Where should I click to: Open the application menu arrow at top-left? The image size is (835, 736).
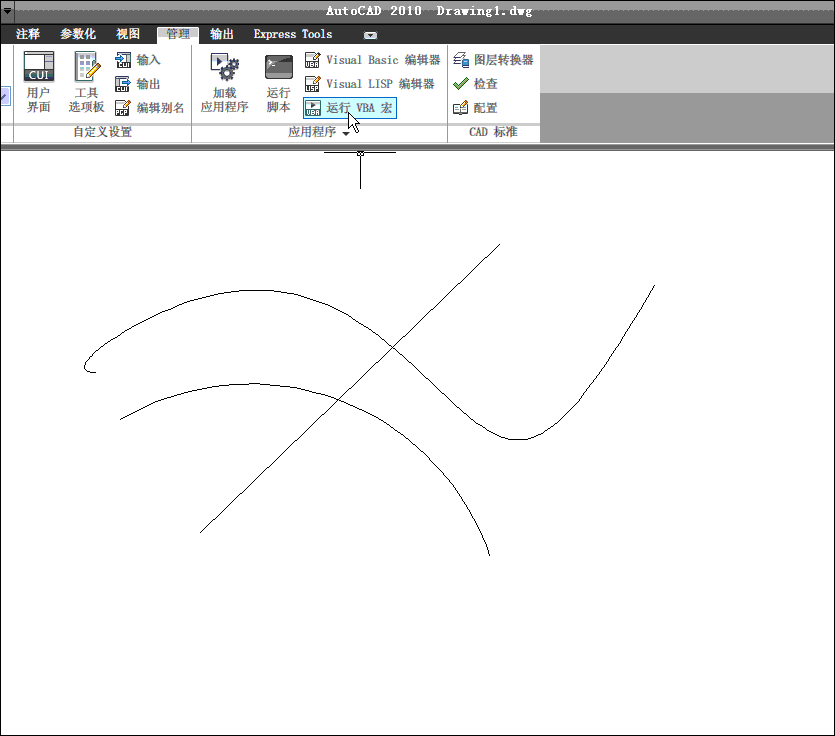click(7, 11)
